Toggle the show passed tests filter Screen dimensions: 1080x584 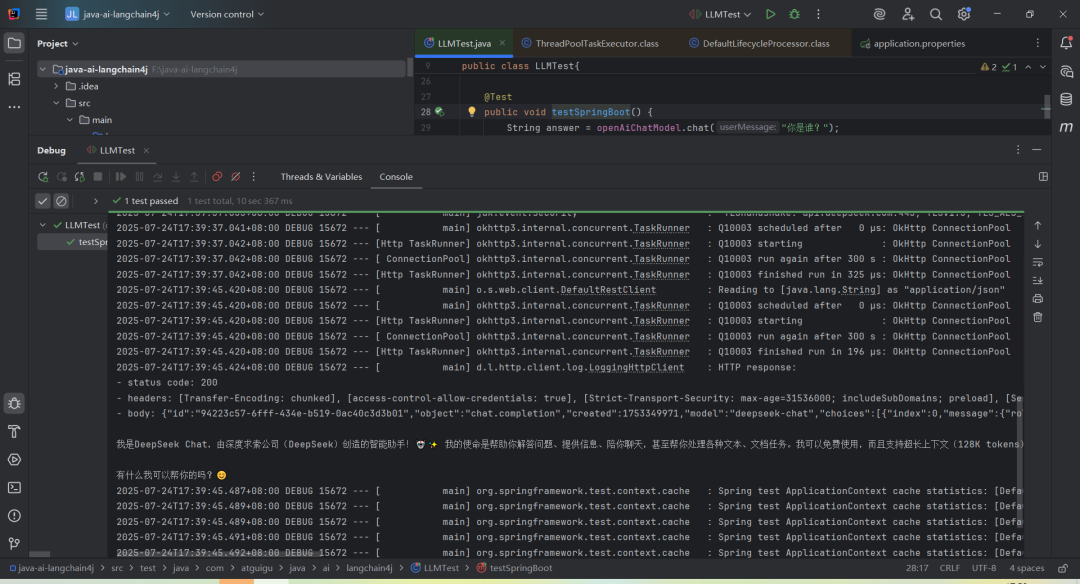(44, 200)
